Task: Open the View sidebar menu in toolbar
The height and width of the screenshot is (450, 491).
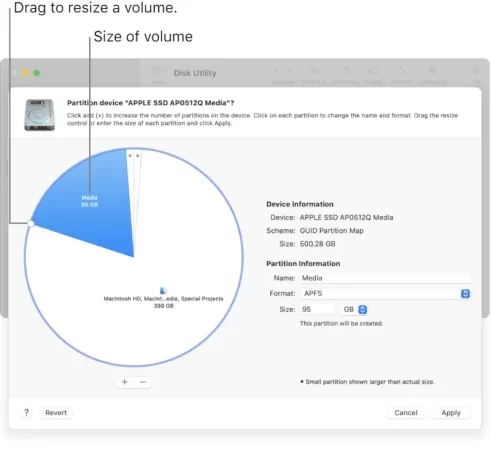Action: (158, 75)
